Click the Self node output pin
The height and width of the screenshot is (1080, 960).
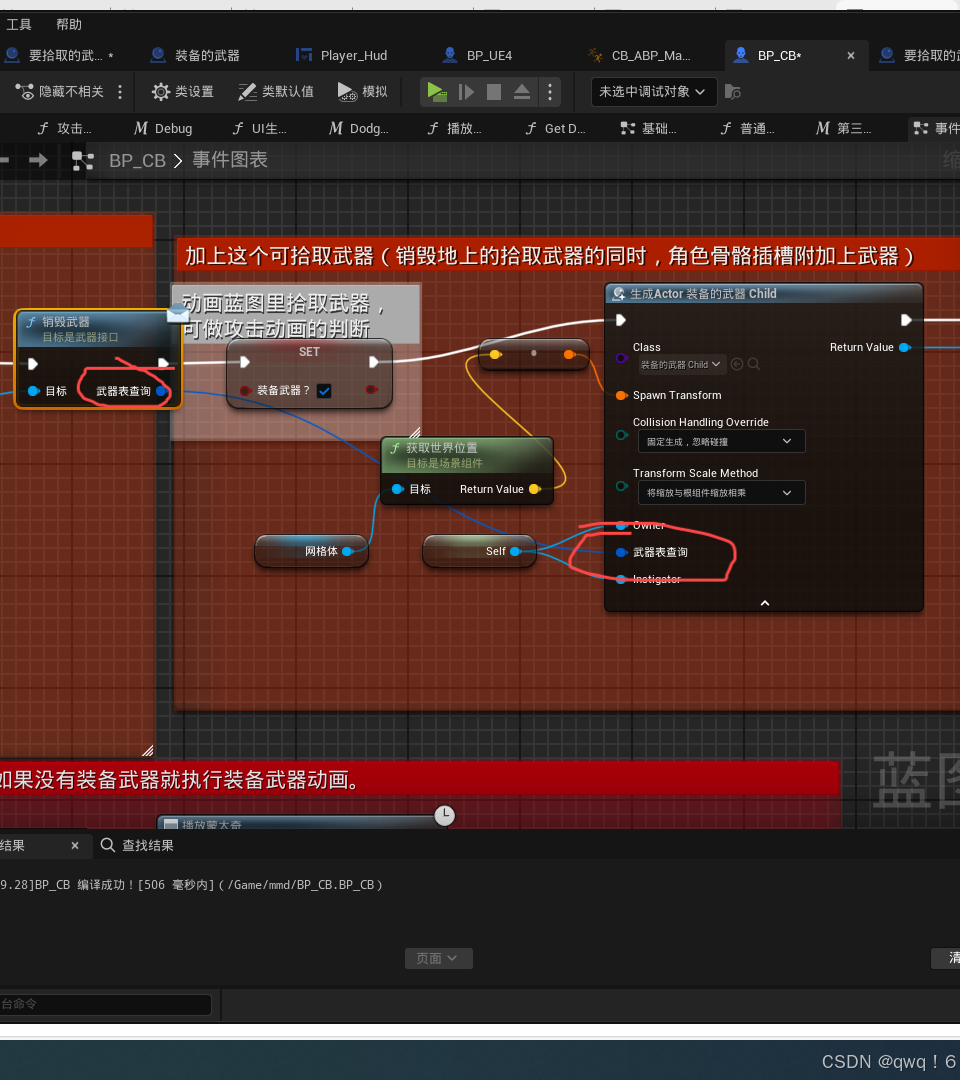pyautogui.click(x=515, y=551)
